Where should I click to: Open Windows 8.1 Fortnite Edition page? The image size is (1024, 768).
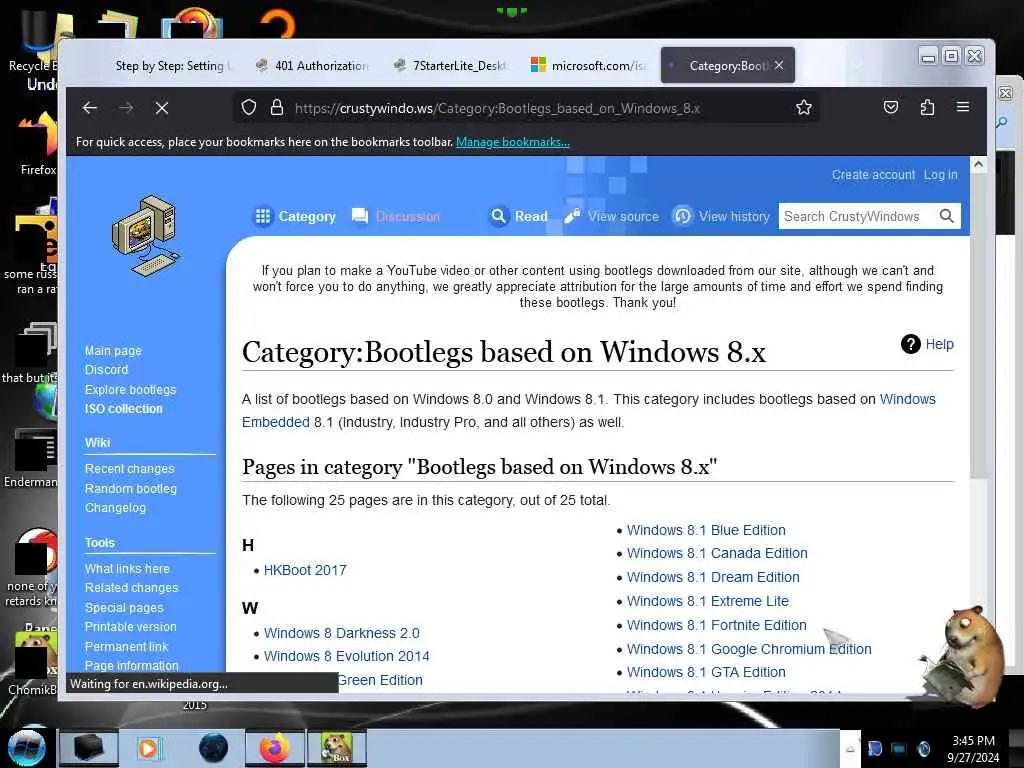pyautogui.click(x=716, y=625)
